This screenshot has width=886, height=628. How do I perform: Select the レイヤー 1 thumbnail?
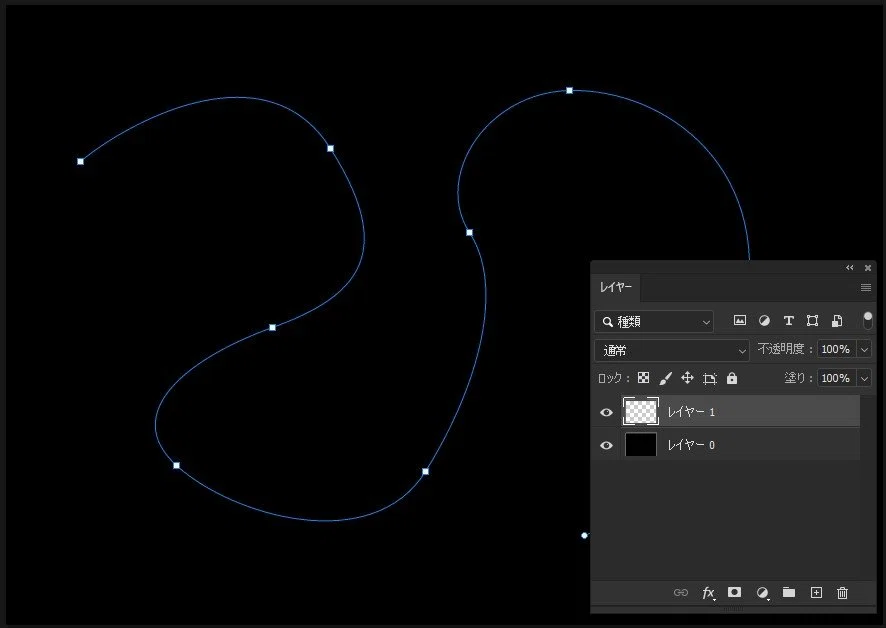click(x=641, y=411)
